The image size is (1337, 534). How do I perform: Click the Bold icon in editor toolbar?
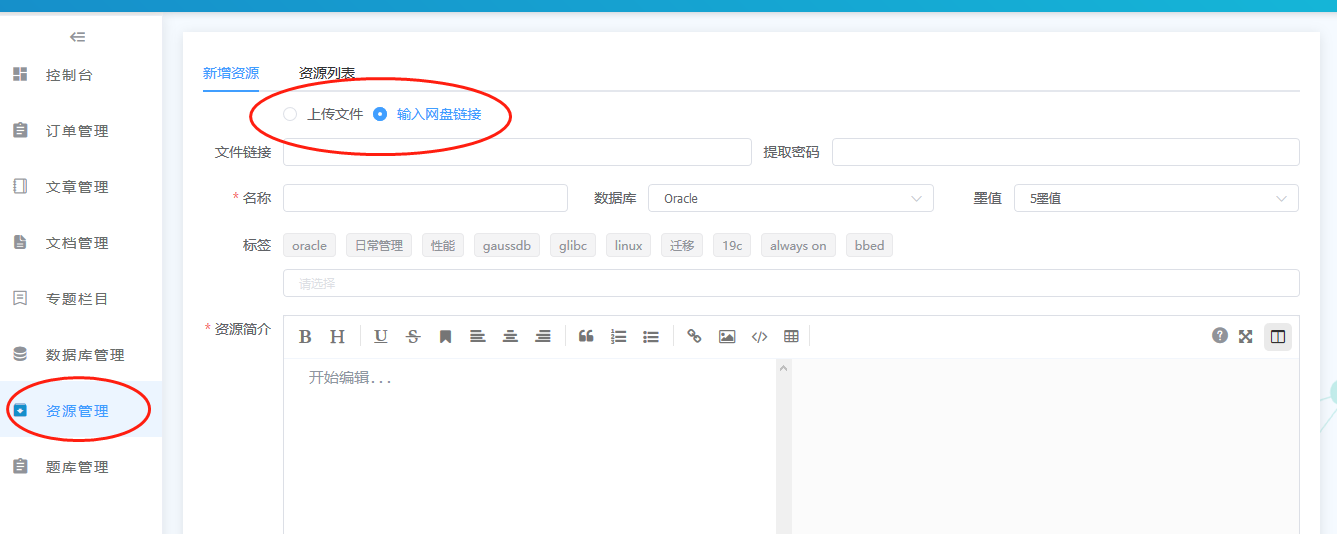click(306, 337)
